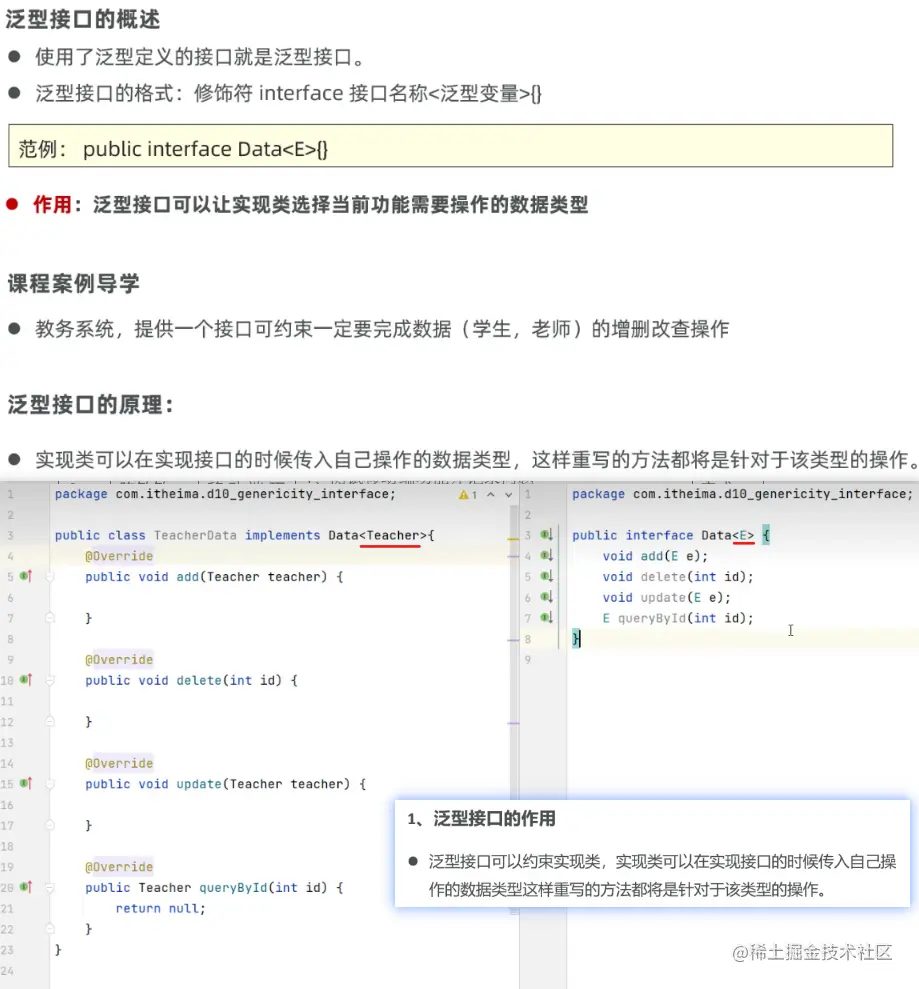The height and width of the screenshot is (989, 919).
Task: Collapse the queryById method fold marker on line 20
Action: 50,887
